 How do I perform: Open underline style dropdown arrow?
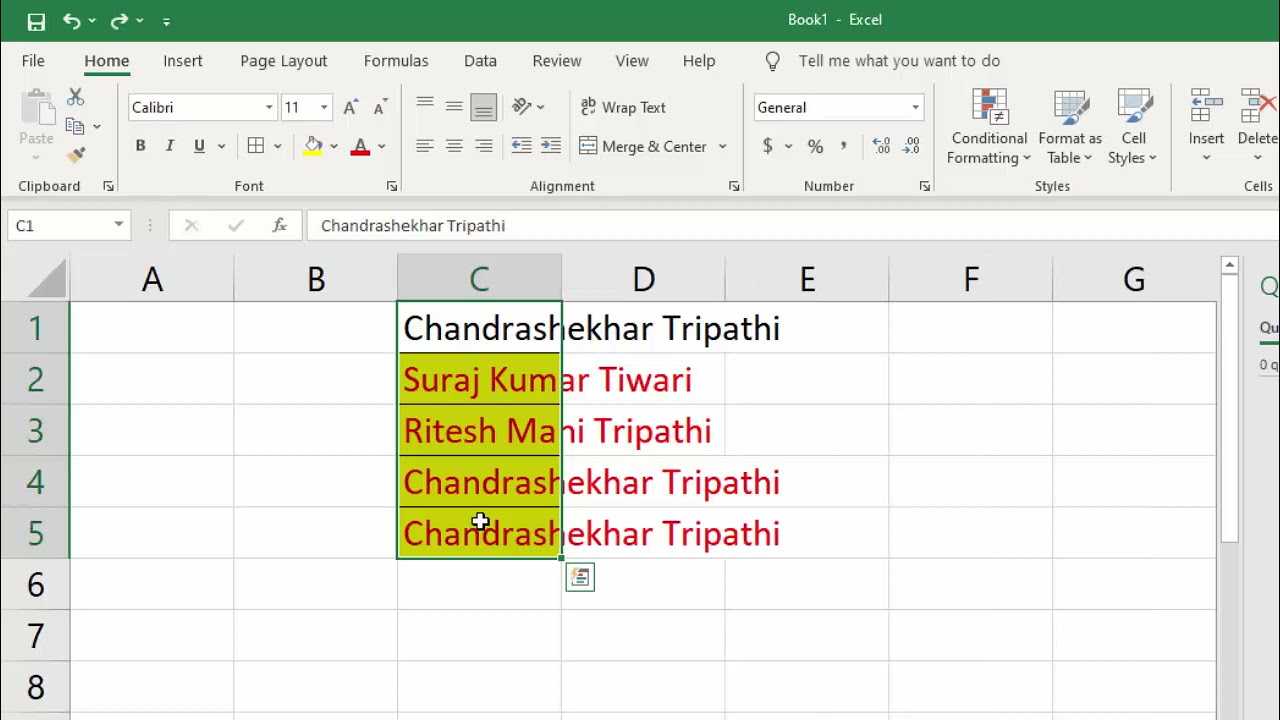(221, 146)
